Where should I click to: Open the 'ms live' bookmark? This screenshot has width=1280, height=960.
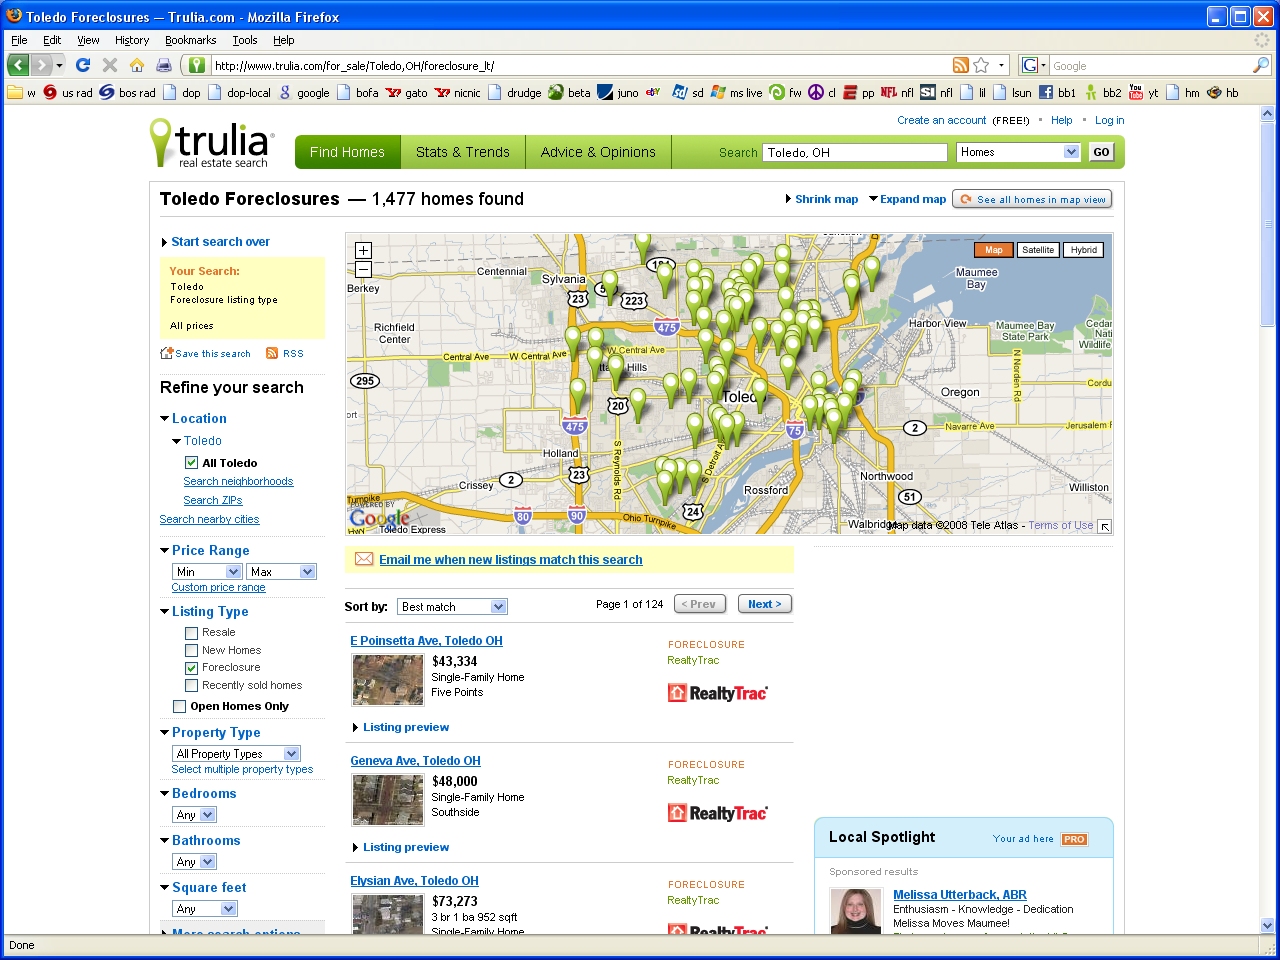[736, 92]
